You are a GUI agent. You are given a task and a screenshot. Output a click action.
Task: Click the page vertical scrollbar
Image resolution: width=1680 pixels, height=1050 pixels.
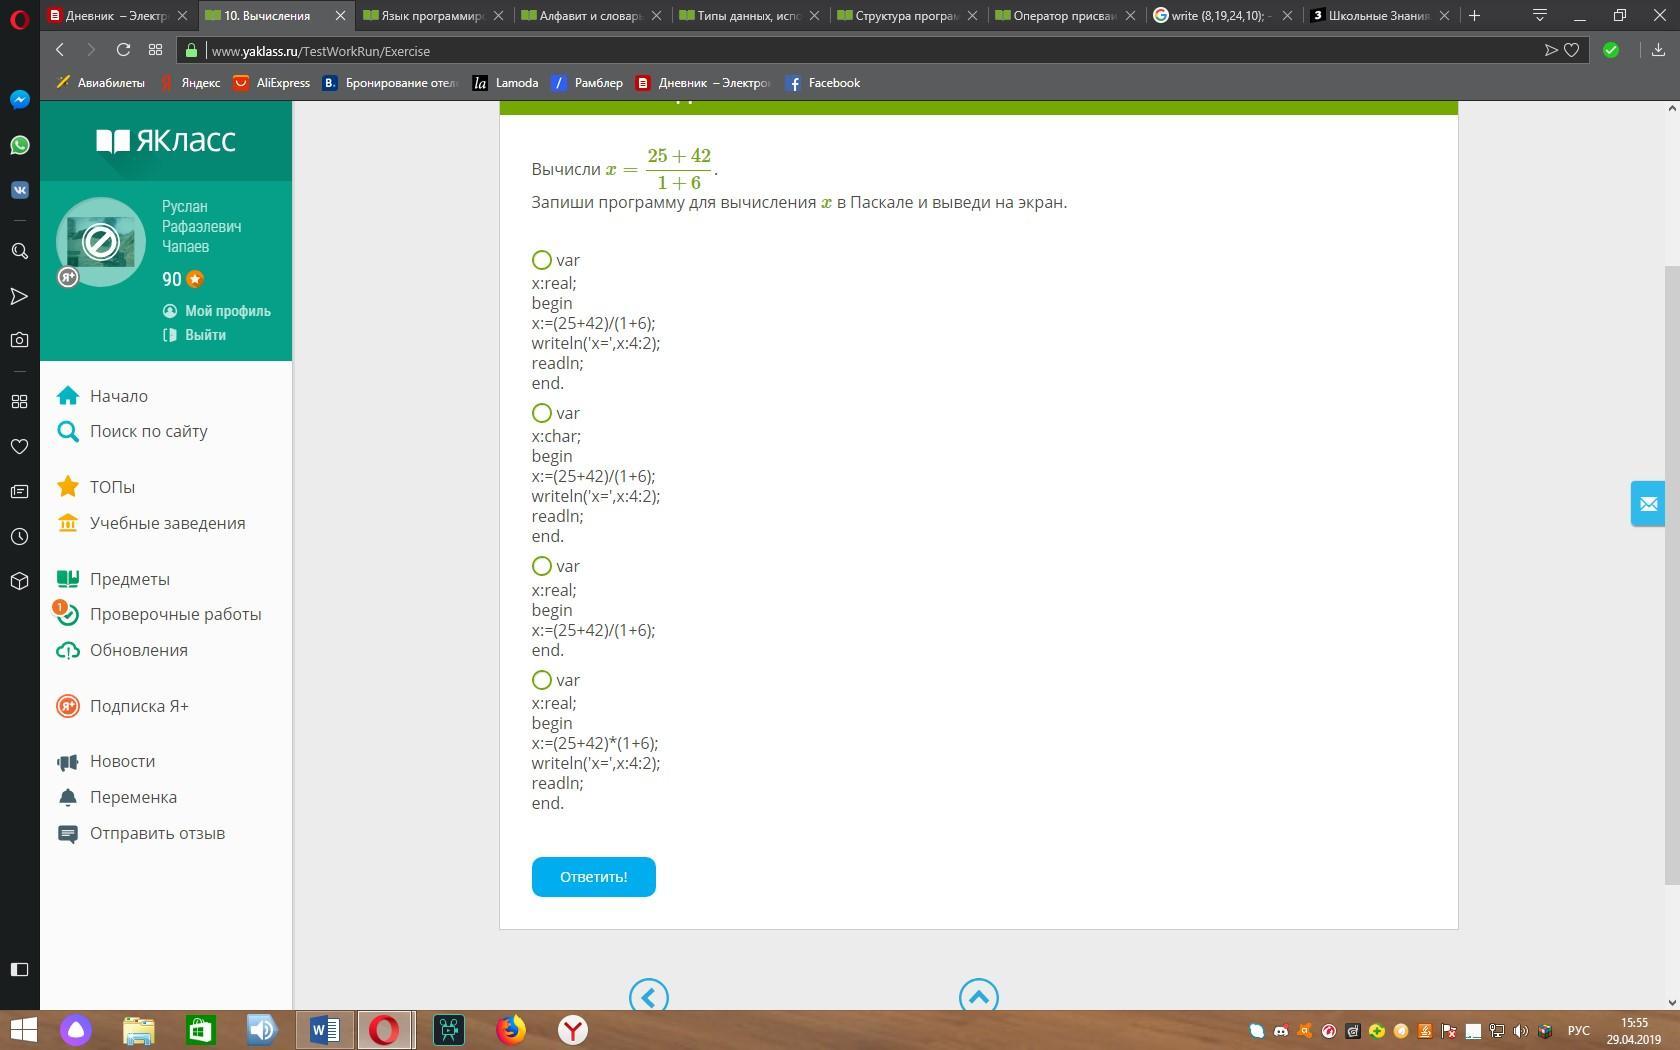(1671, 574)
